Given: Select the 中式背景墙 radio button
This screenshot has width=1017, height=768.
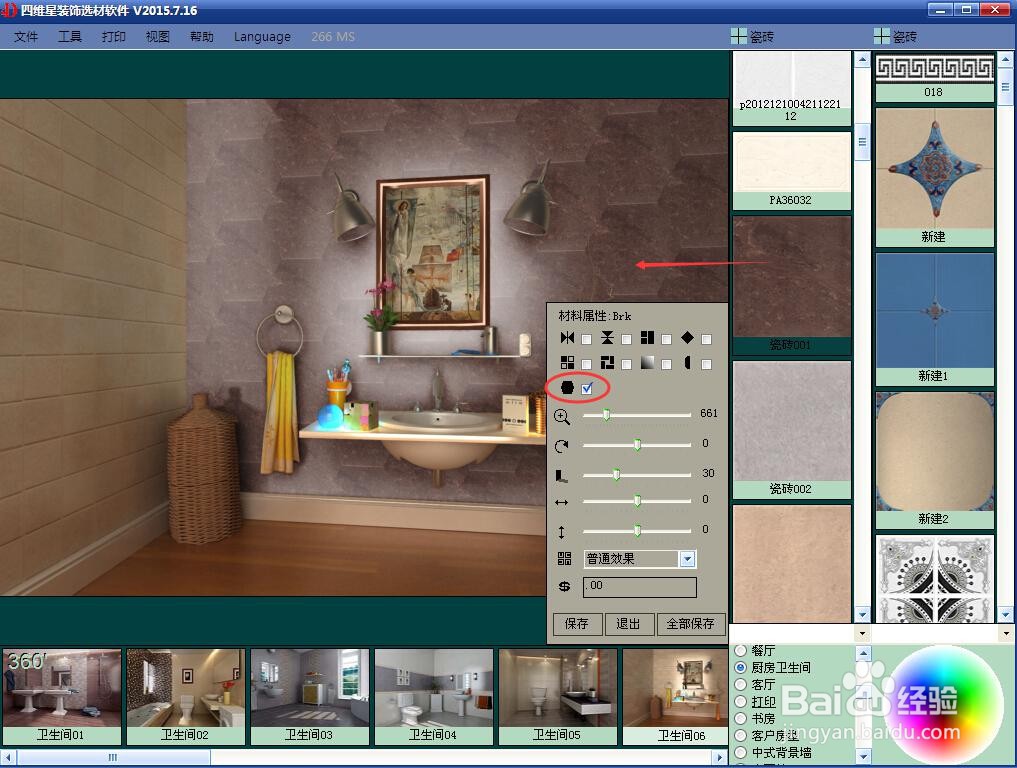Looking at the screenshot, I should coord(740,752).
